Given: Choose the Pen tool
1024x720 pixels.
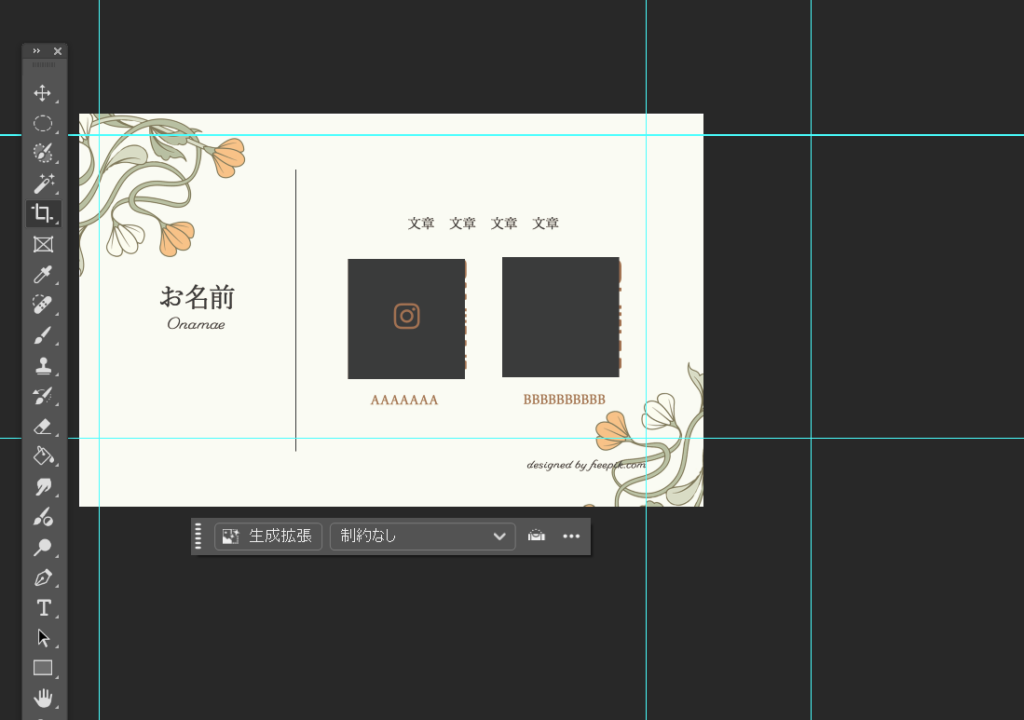Looking at the screenshot, I should [x=43, y=577].
